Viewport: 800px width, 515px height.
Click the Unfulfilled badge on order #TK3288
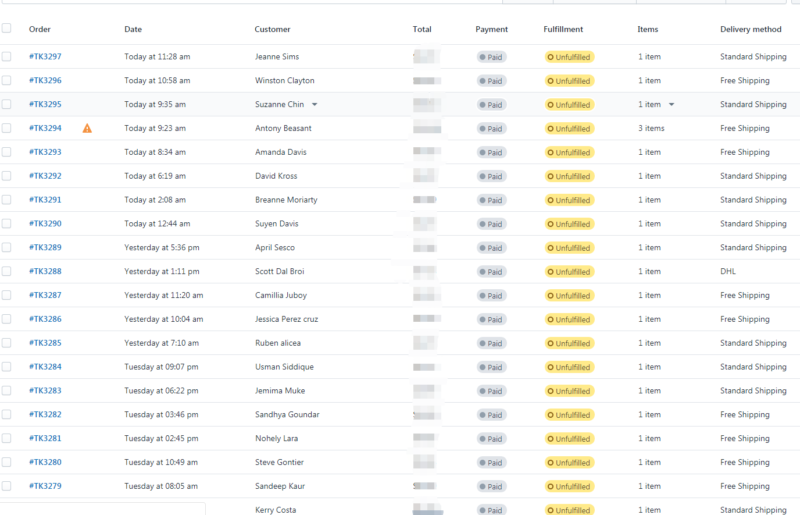569,272
